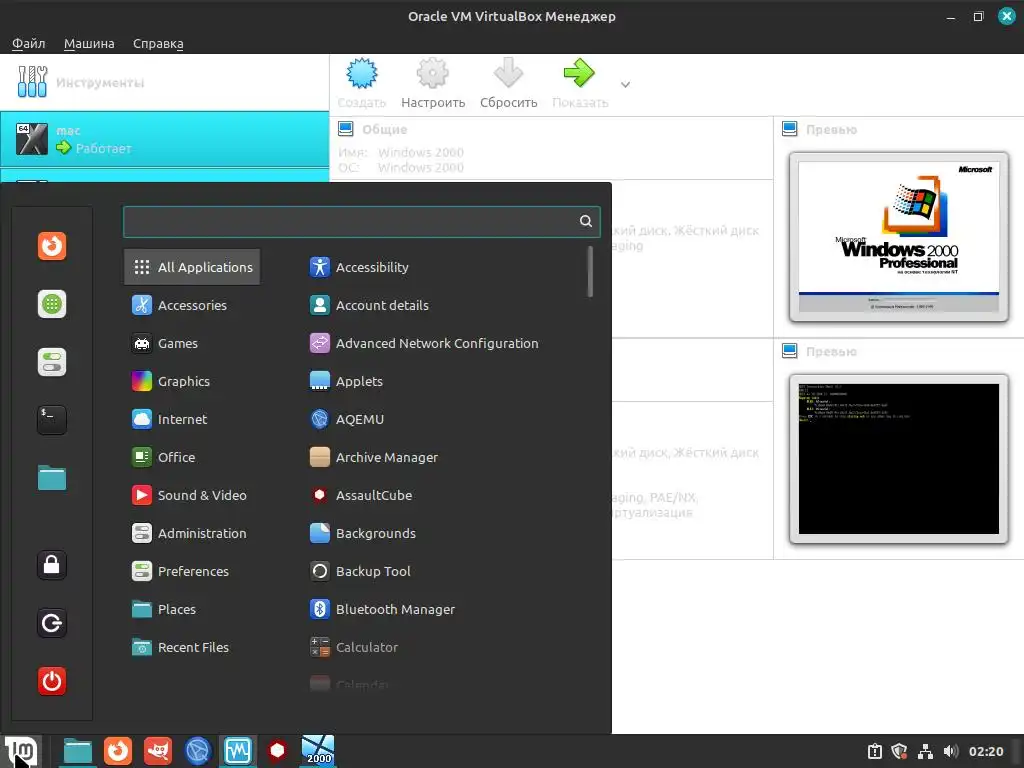Click the search magnifier icon
Image resolution: width=1024 pixels, height=768 pixels.
(x=586, y=221)
